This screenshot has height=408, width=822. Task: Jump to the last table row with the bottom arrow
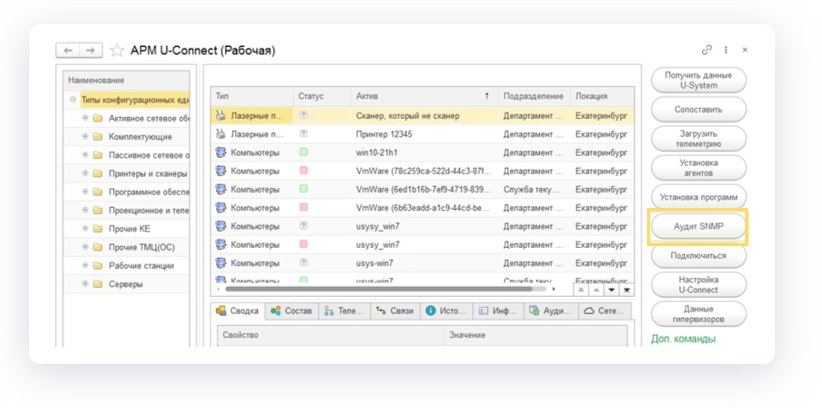(626, 289)
